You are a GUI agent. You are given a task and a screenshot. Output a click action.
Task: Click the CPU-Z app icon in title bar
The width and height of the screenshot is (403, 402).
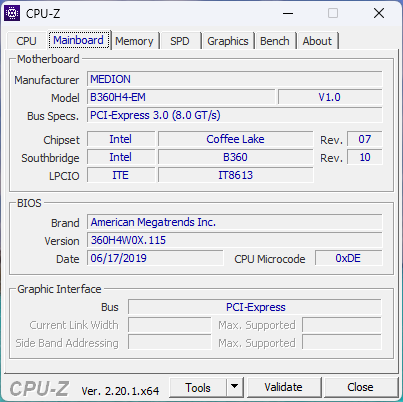point(12,13)
